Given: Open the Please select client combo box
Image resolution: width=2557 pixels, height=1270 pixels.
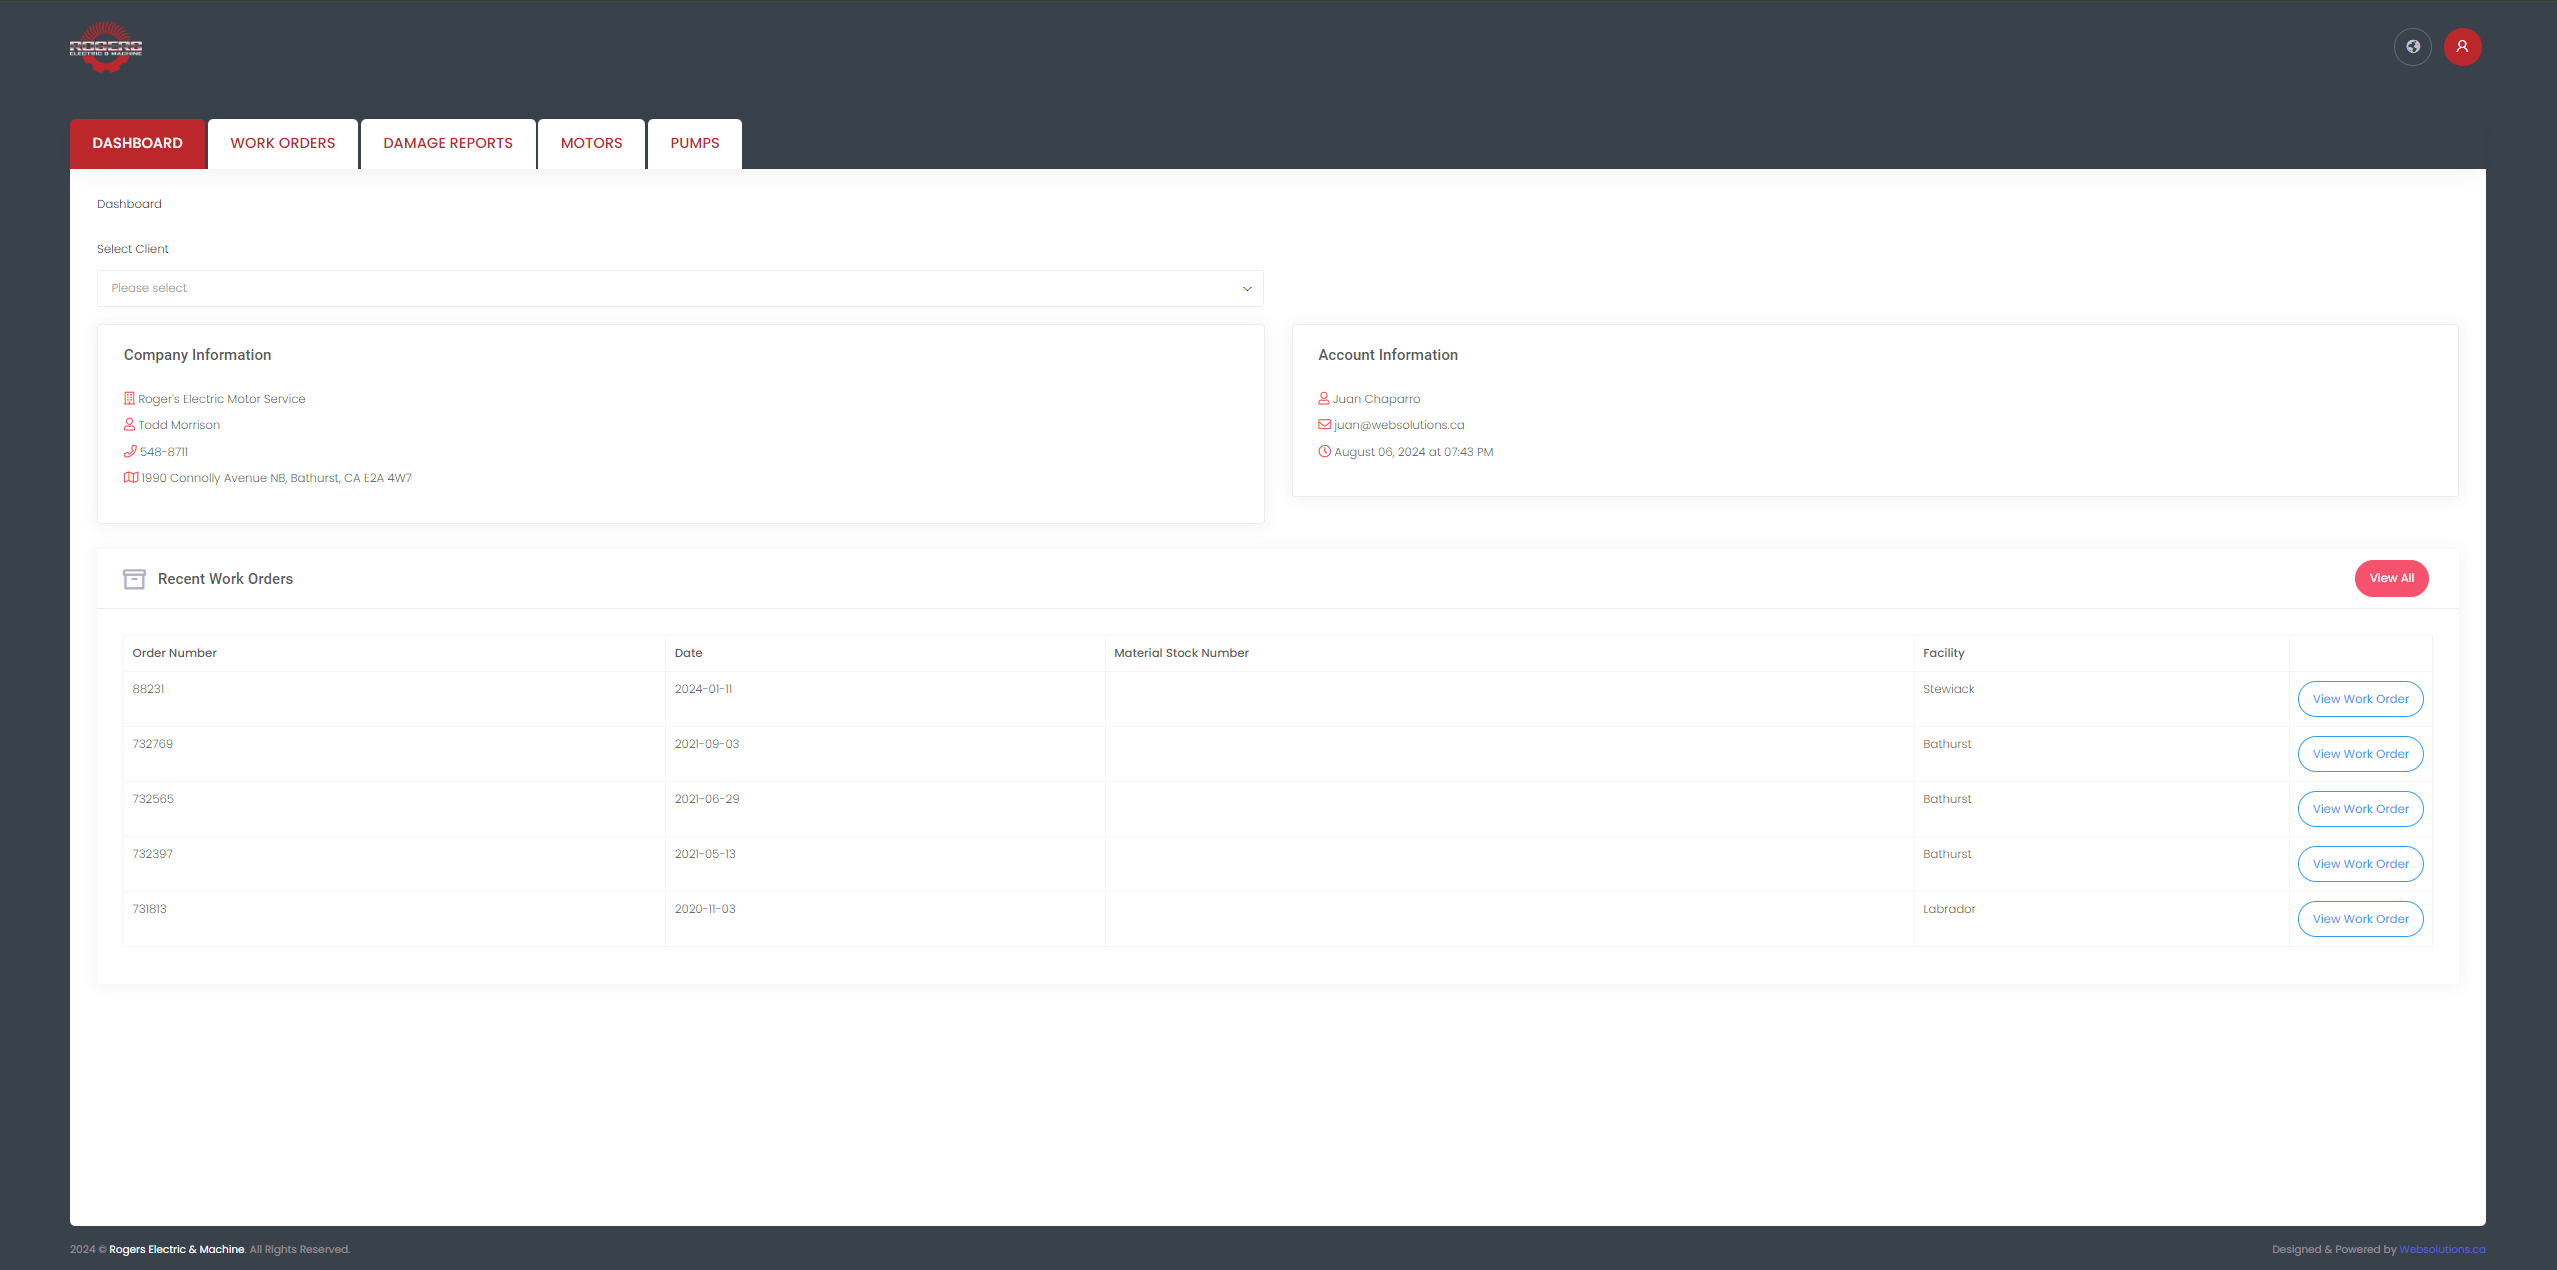Looking at the screenshot, I should click(x=680, y=288).
